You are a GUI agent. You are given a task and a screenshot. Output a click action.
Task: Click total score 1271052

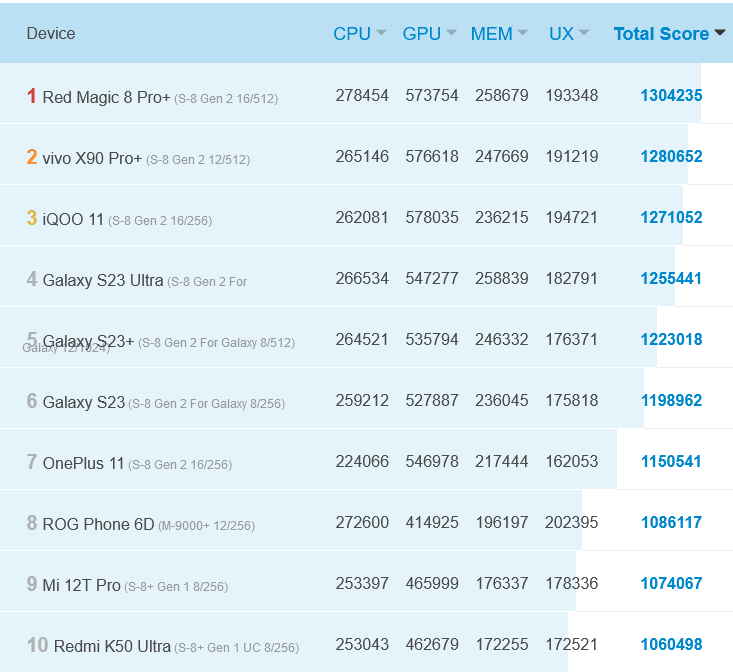(671, 217)
